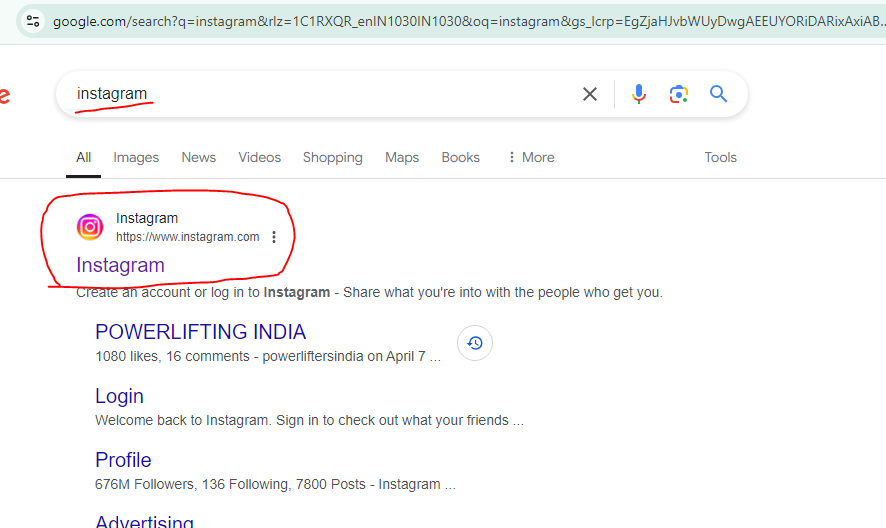Click the history clock icon near Powerlifting India
The width and height of the screenshot is (886, 528).
[x=475, y=343]
